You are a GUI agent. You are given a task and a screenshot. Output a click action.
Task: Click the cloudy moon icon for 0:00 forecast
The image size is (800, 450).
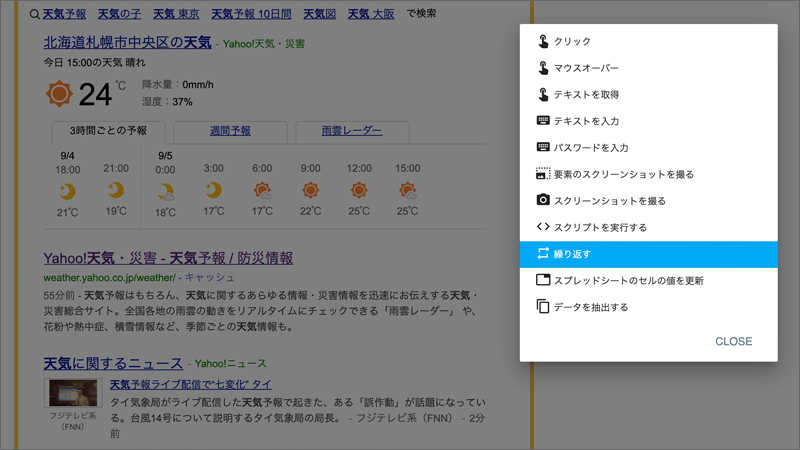[165, 192]
